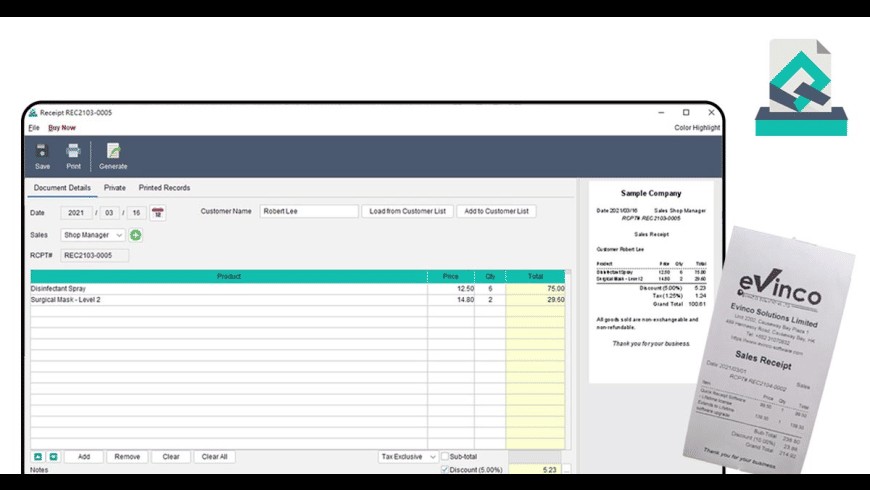
Task: Click the discount amount field 5.23
Action: tap(535, 469)
